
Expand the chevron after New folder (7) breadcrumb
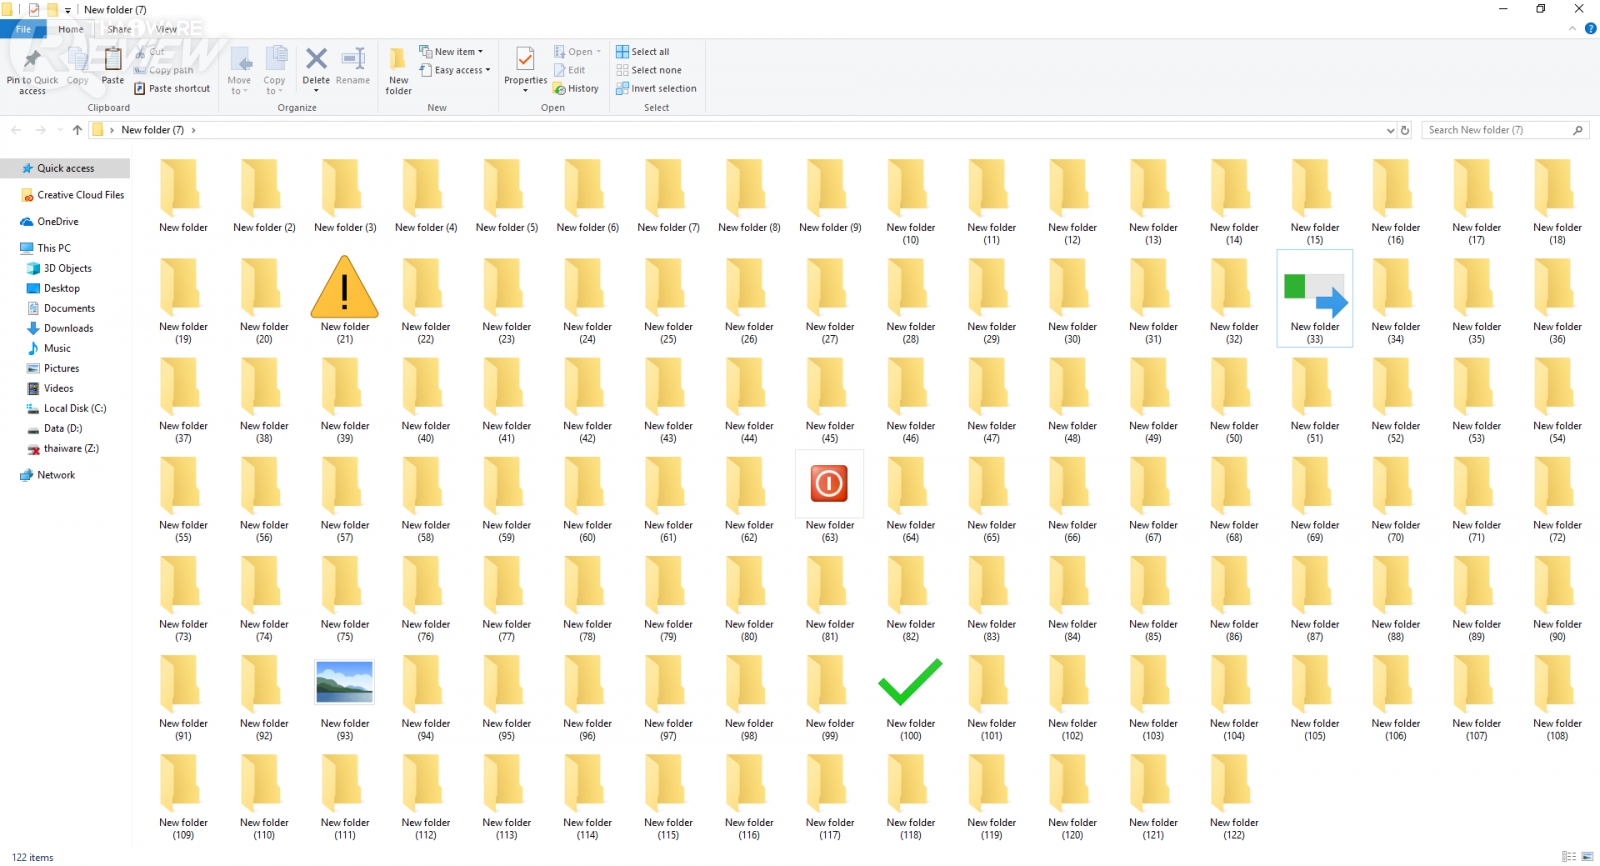(193, 130)
